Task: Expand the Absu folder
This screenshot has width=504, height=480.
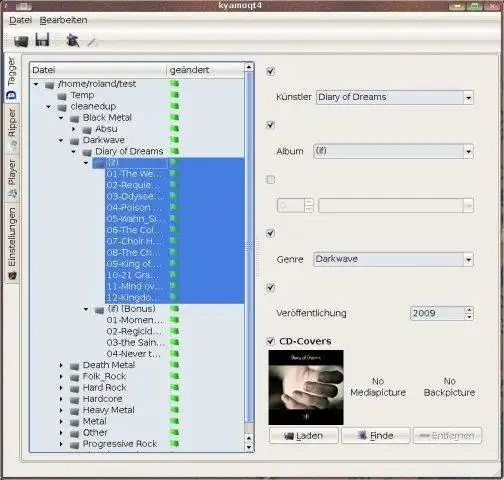Action: tap(74, 129)
